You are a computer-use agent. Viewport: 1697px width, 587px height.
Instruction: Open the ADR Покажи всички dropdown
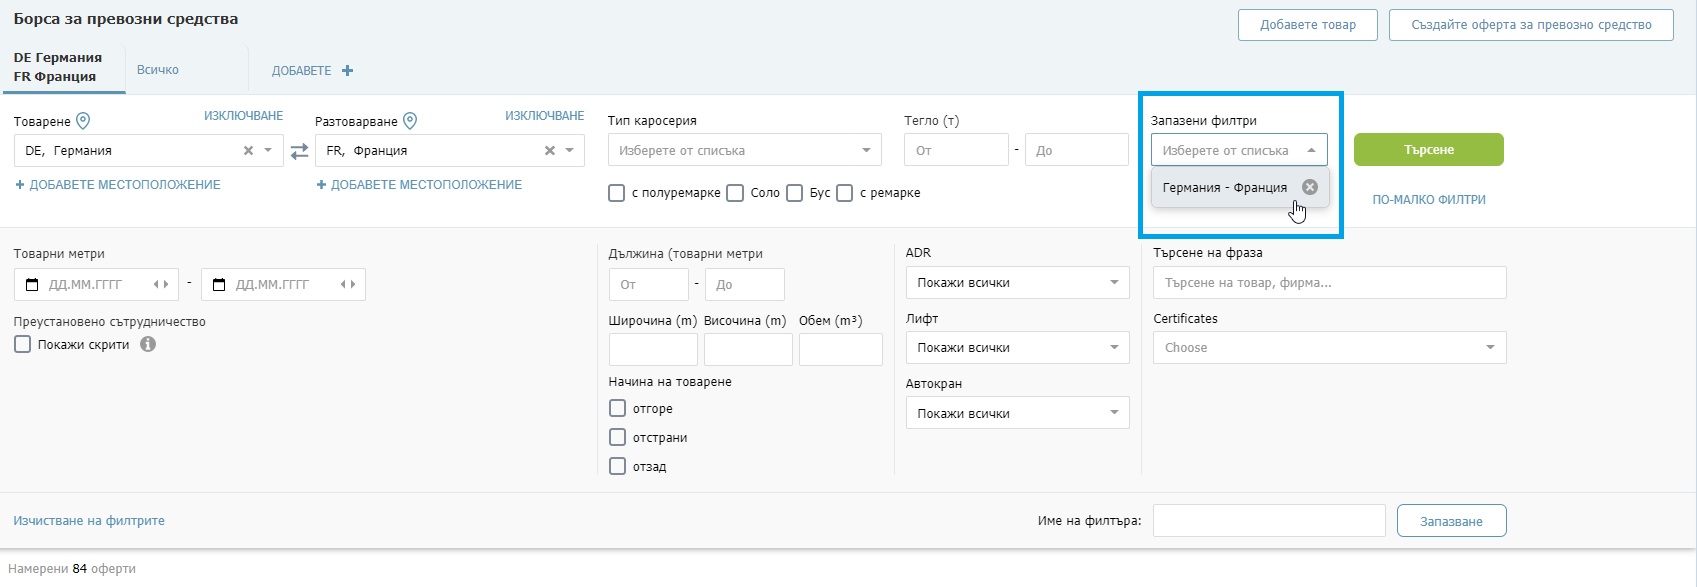coord(1017,283)
